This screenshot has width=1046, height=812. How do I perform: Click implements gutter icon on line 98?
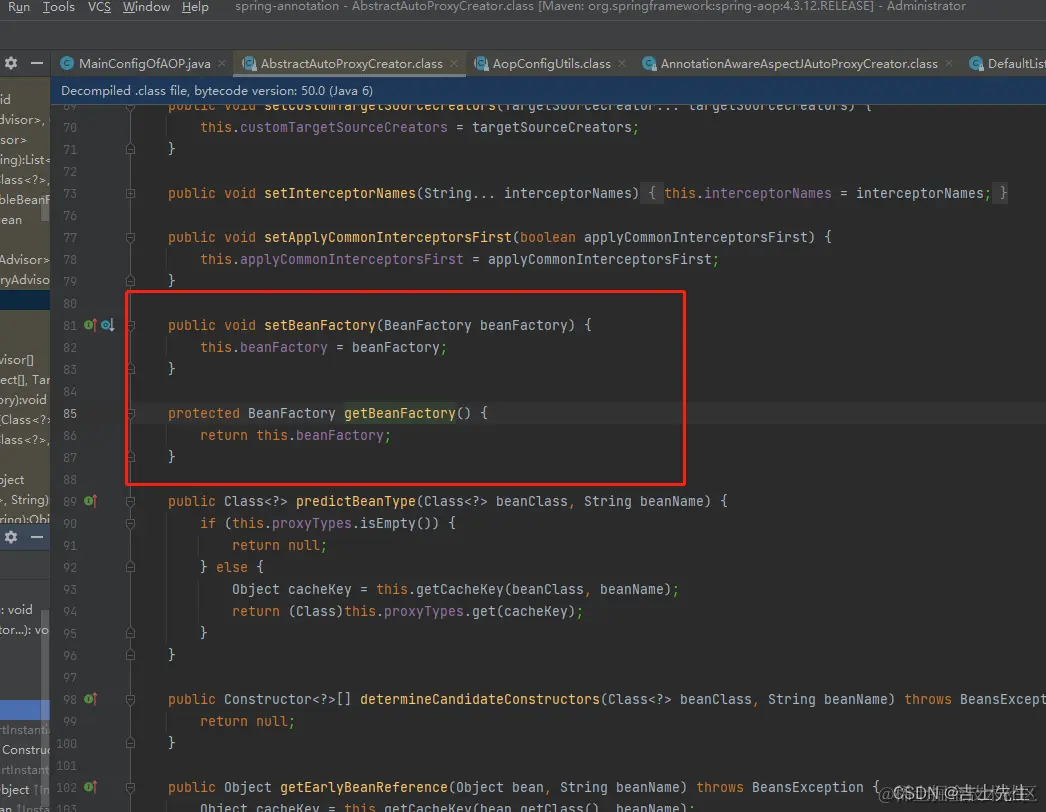90,699
